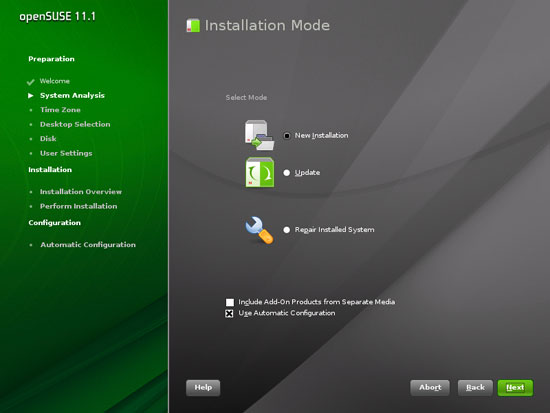Image resolution: width=550 pixels, height=413 pixels.
Task: Select Desktop Selection step in sidebar
Action: pos(75,124)
